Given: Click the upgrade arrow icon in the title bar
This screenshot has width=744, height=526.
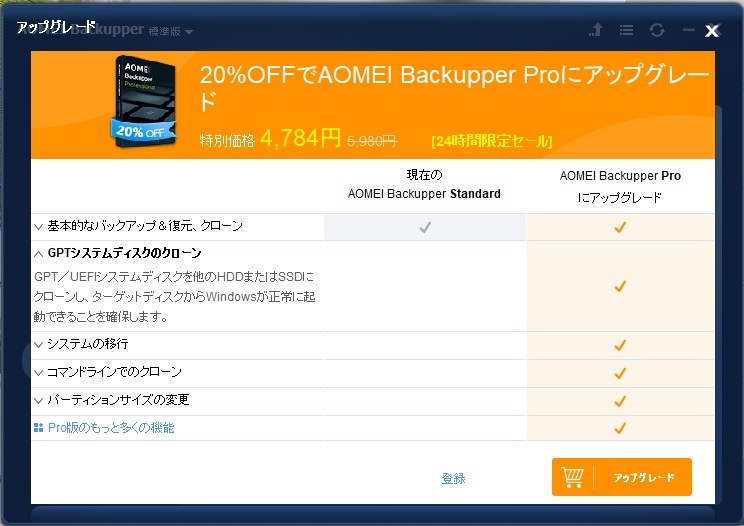Looking at the screenshot, I should [x=596, y=30].
